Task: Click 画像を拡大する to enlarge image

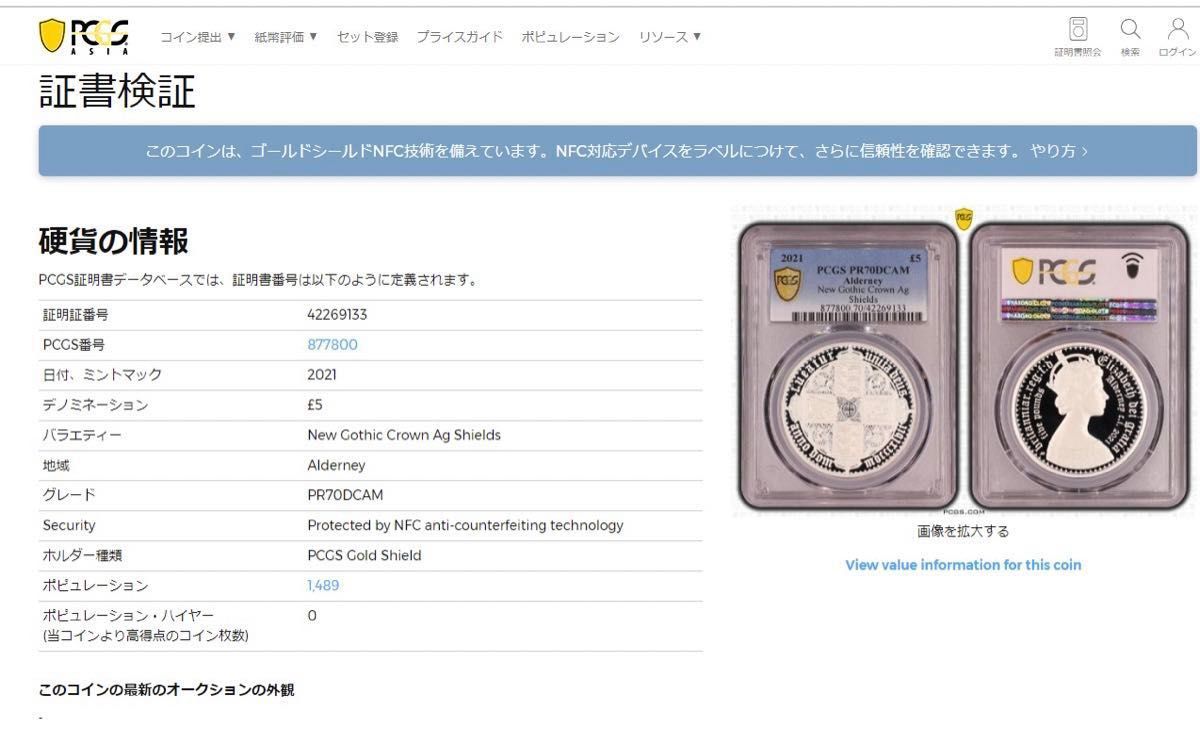Action: click(963, 531)
